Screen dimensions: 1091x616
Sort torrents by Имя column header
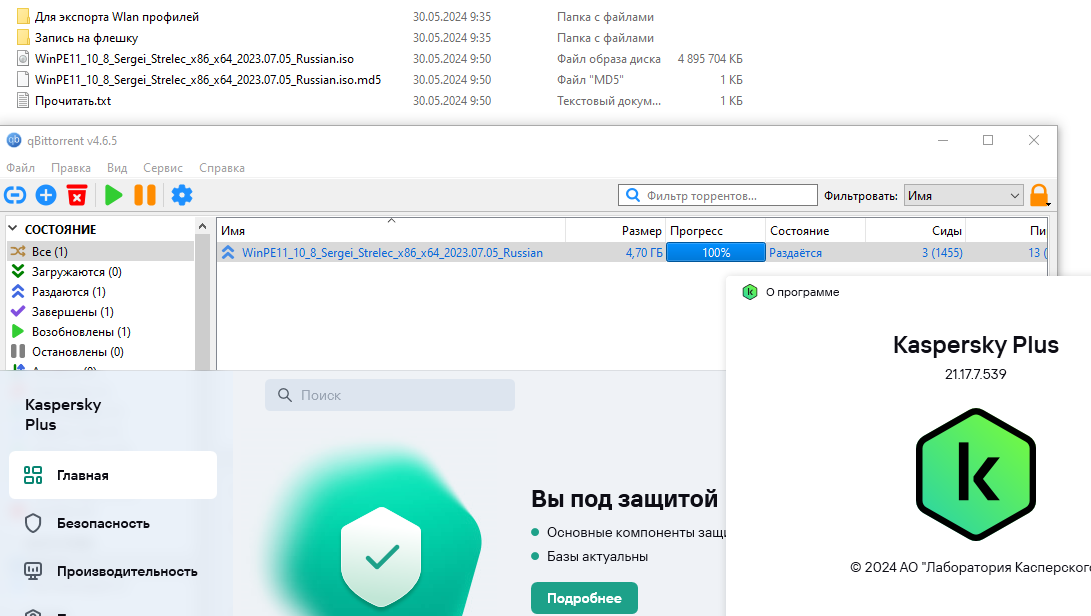(x=391, y=230)
